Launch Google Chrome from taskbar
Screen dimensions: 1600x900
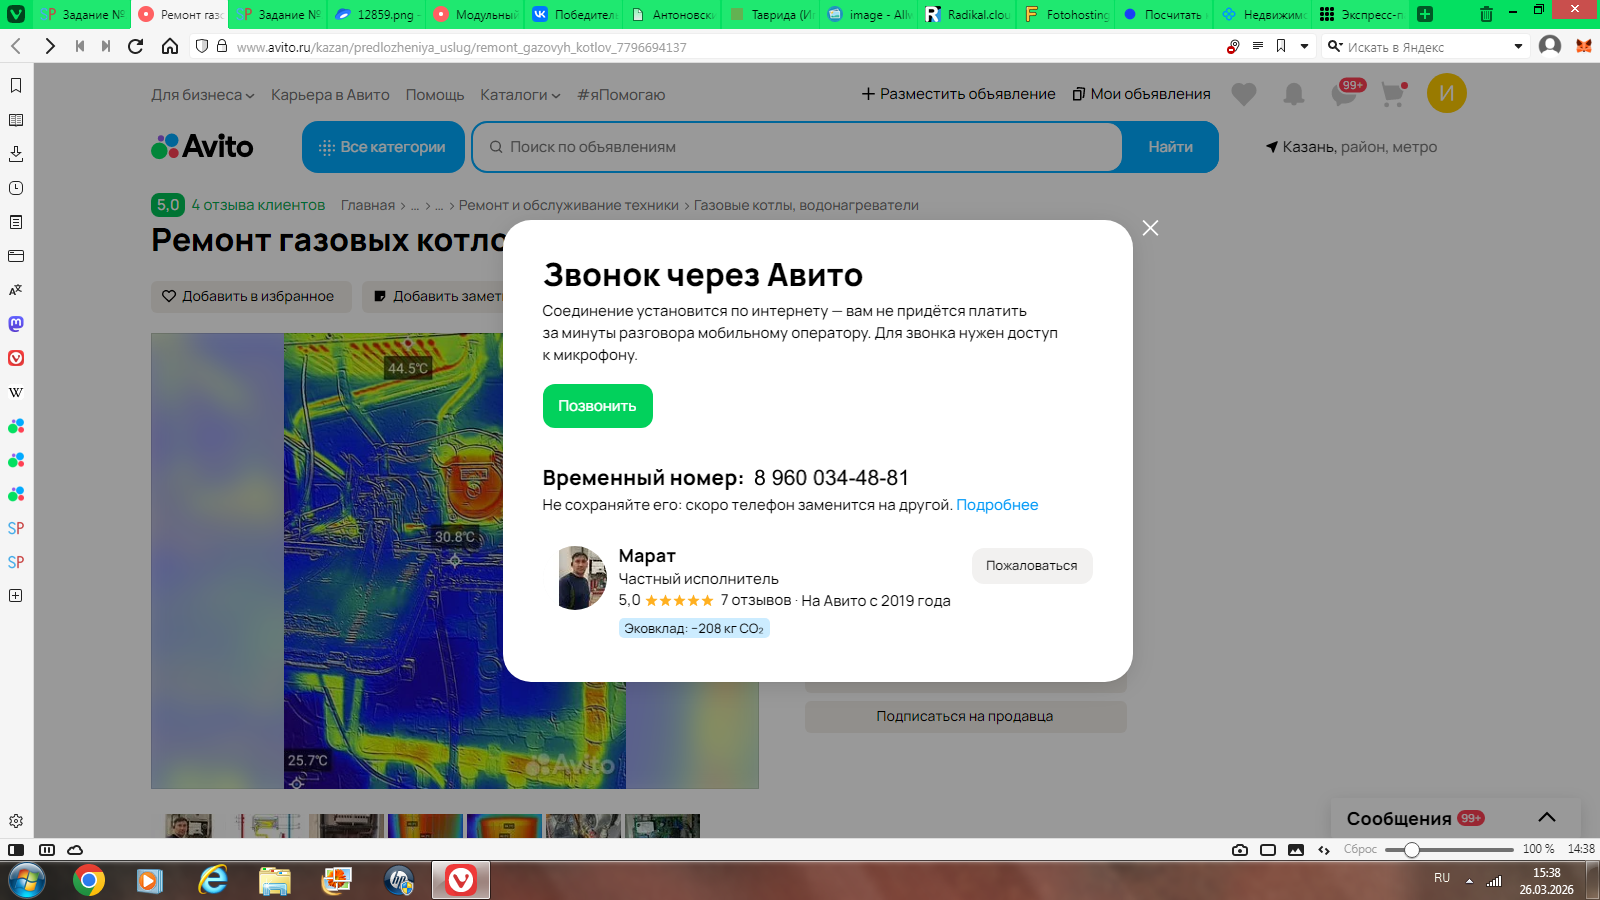pyautogui.click(x=89, y=881)
